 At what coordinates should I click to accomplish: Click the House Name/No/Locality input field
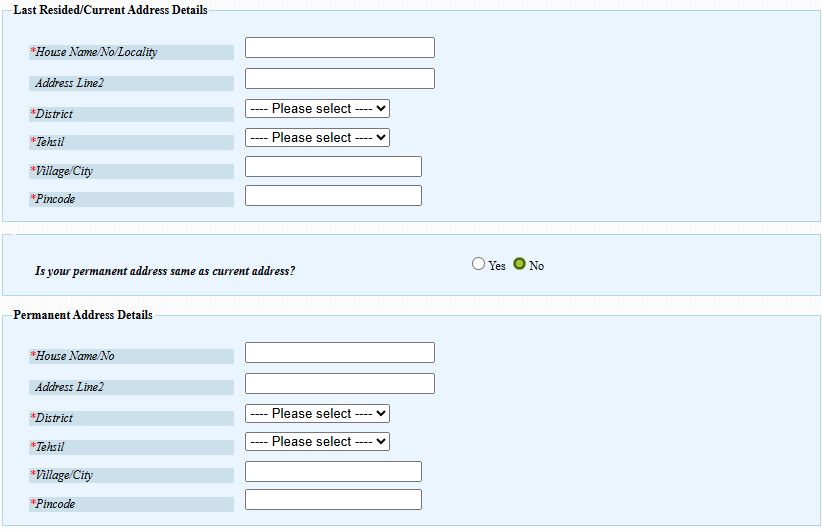click(x=339, y=48)
